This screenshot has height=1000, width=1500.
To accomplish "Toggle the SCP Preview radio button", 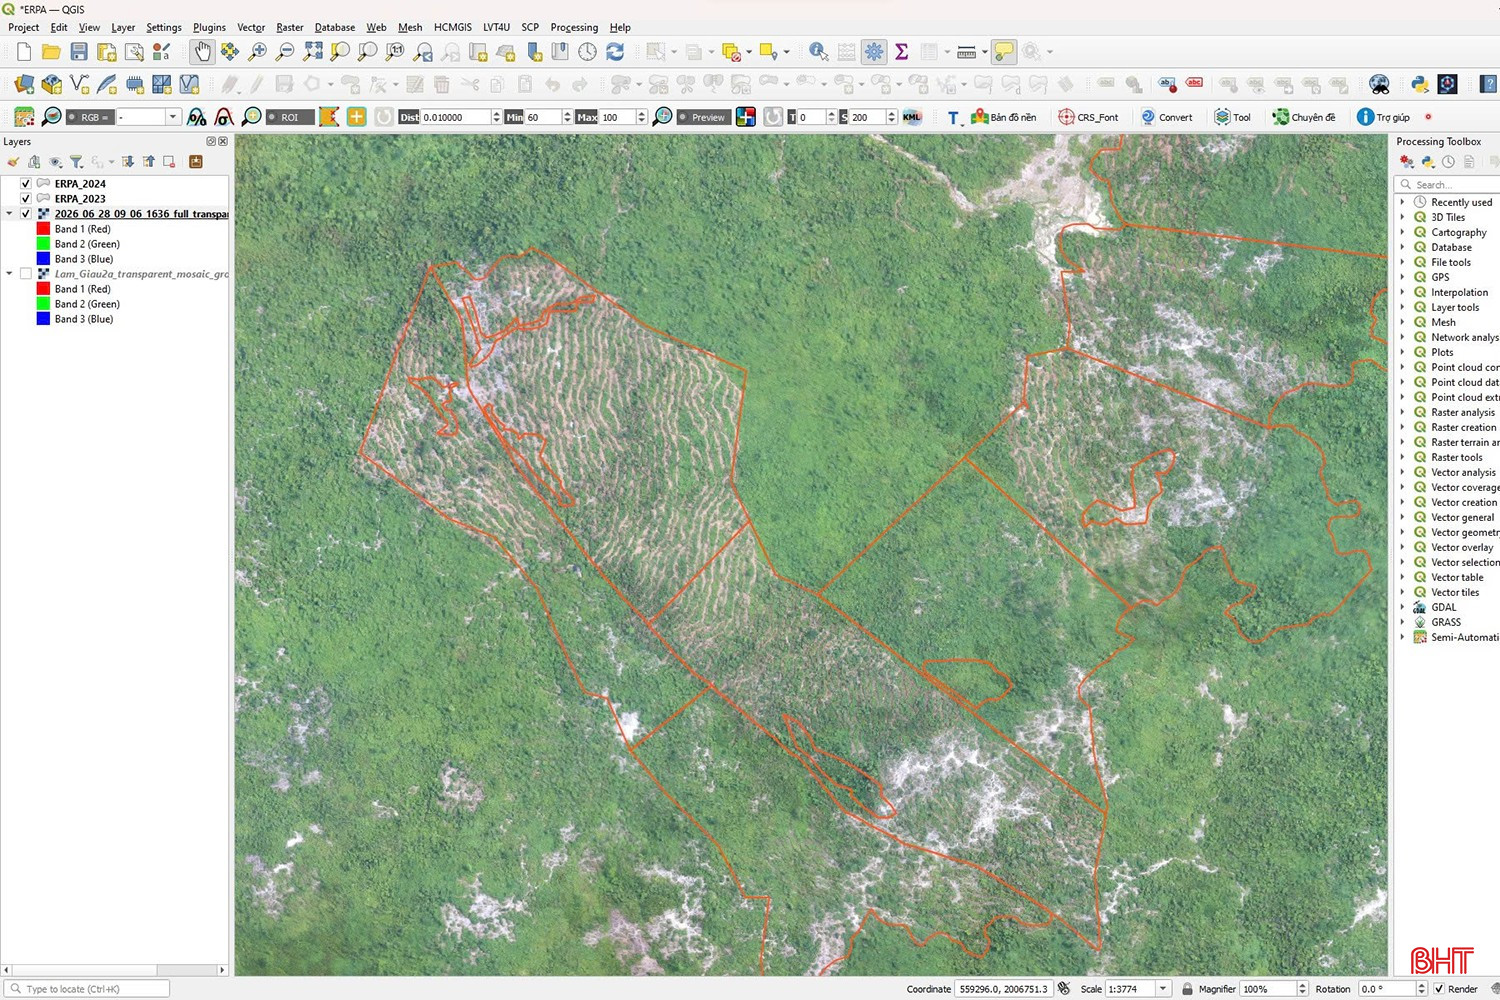I will 683,117.
